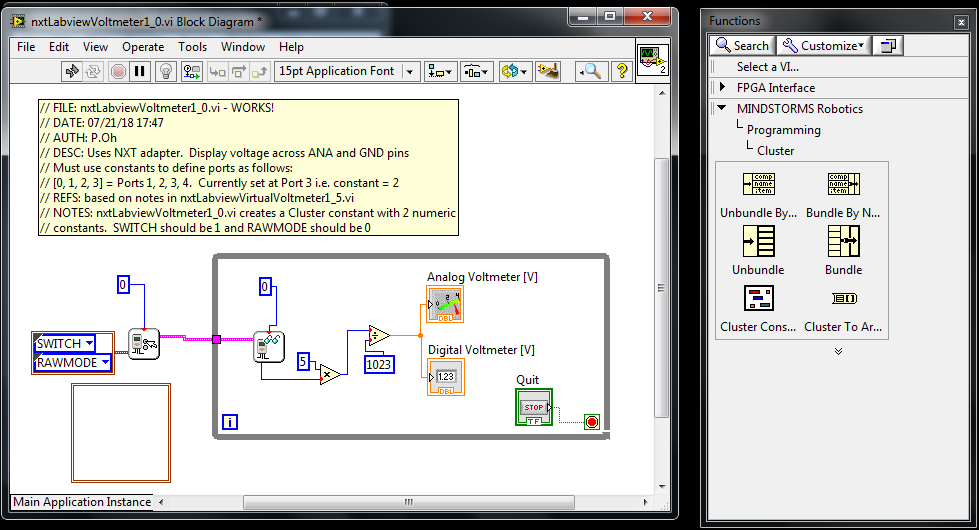Select the Cluster To Array icon
The width and height of the screenshot is (979, 530).
844,298
